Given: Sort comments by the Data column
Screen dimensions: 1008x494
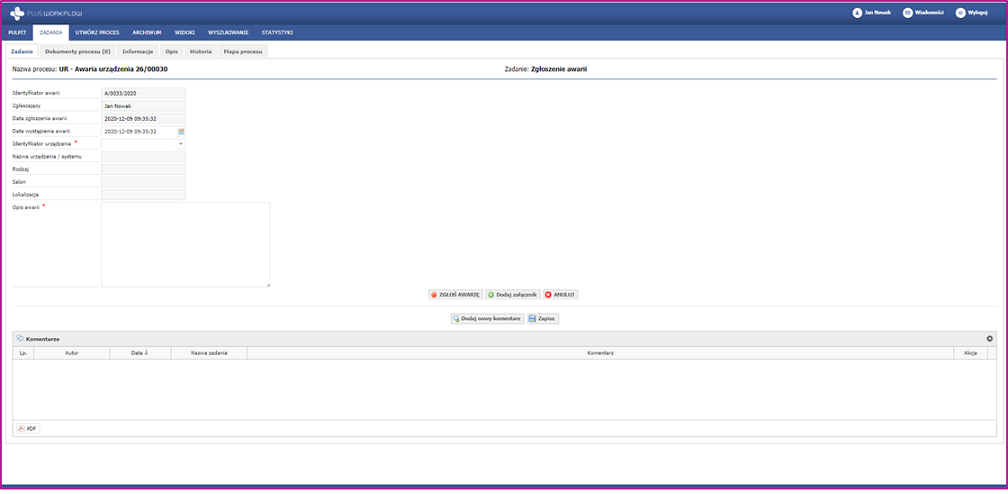Looking at the screenshot, I should (x=140, y=353).
